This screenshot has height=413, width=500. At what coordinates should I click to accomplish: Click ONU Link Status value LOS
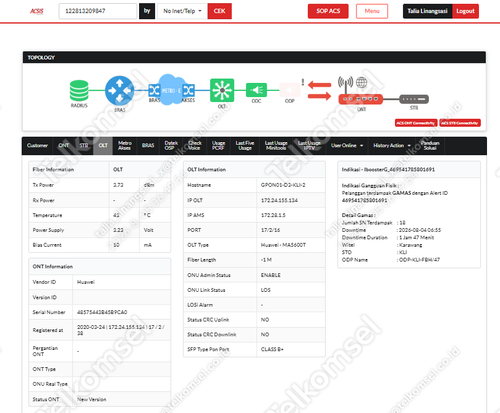click(x=265, y=290)
